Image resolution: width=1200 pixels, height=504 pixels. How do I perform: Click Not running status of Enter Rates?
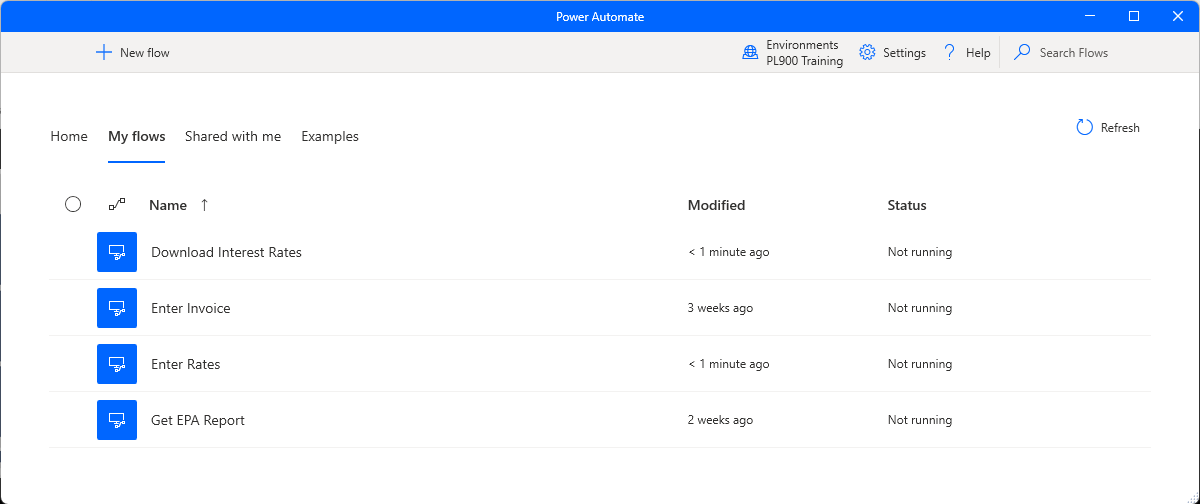[920, 364]
